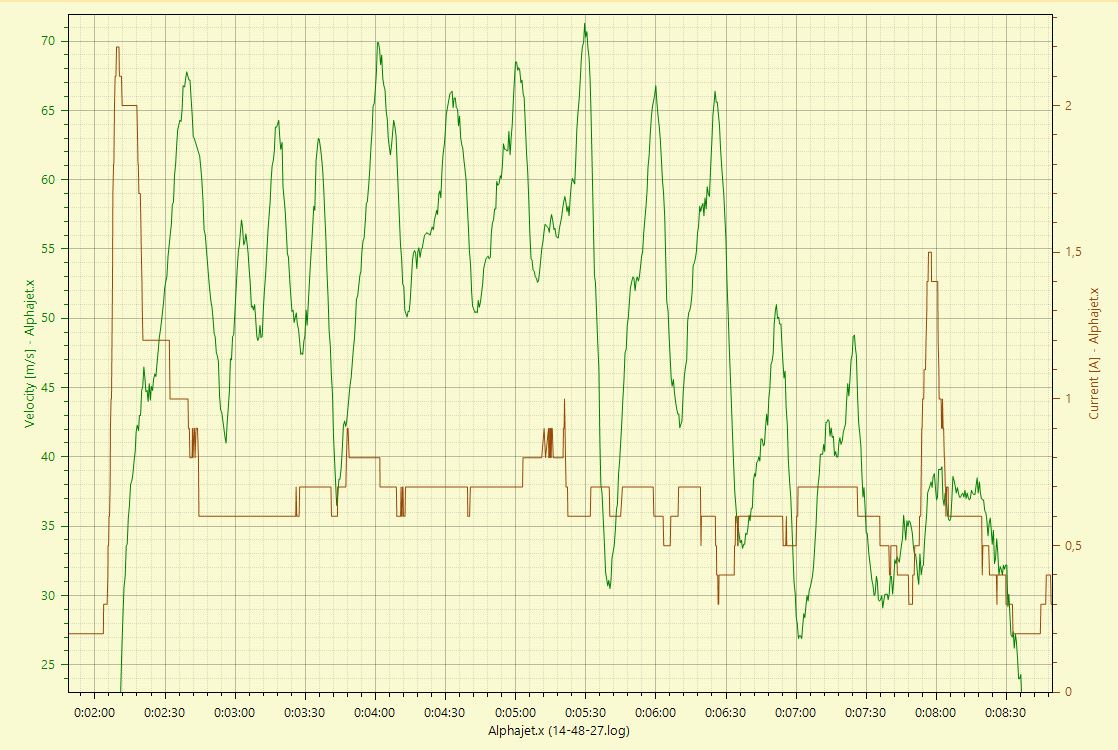Click the 0:07:30 time label

tap(866, 712)
